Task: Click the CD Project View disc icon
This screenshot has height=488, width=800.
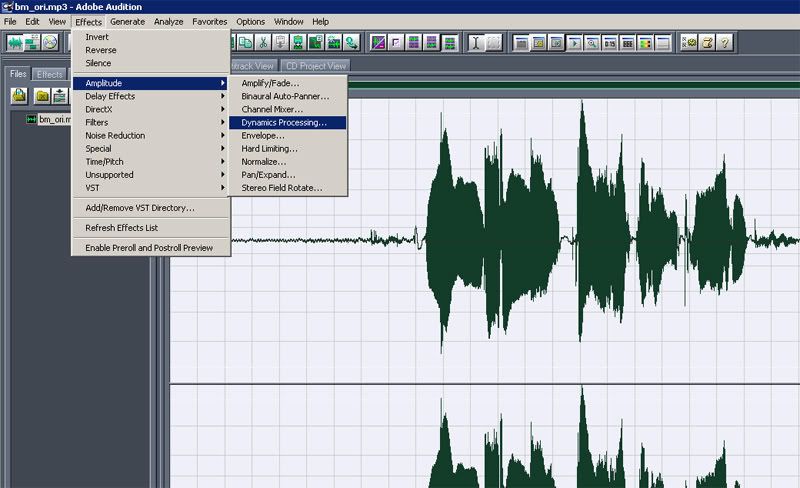Action: click(x=50, y=42)
